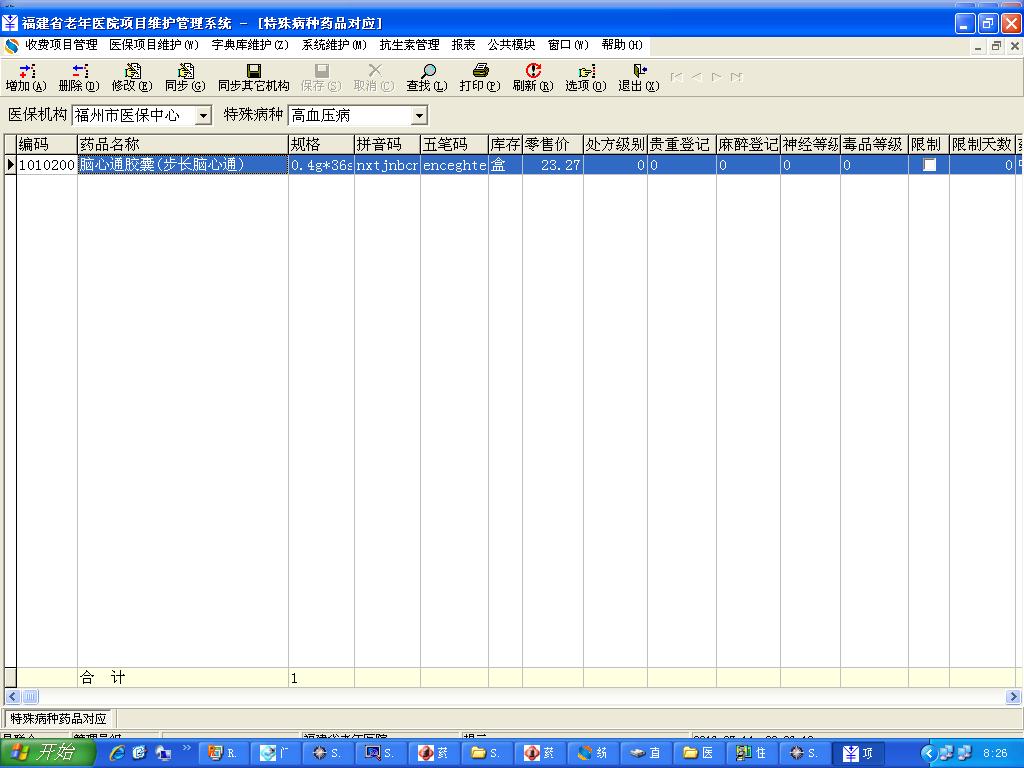Click the 麻醉登记 column header

tap(748, 144)
